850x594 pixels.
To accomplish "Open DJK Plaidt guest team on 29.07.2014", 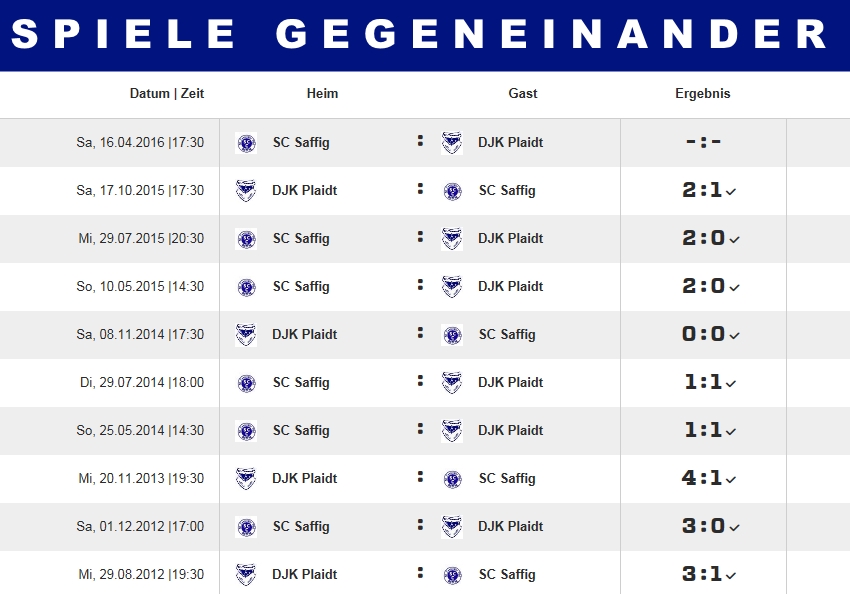I will click(x=510, y=383).
